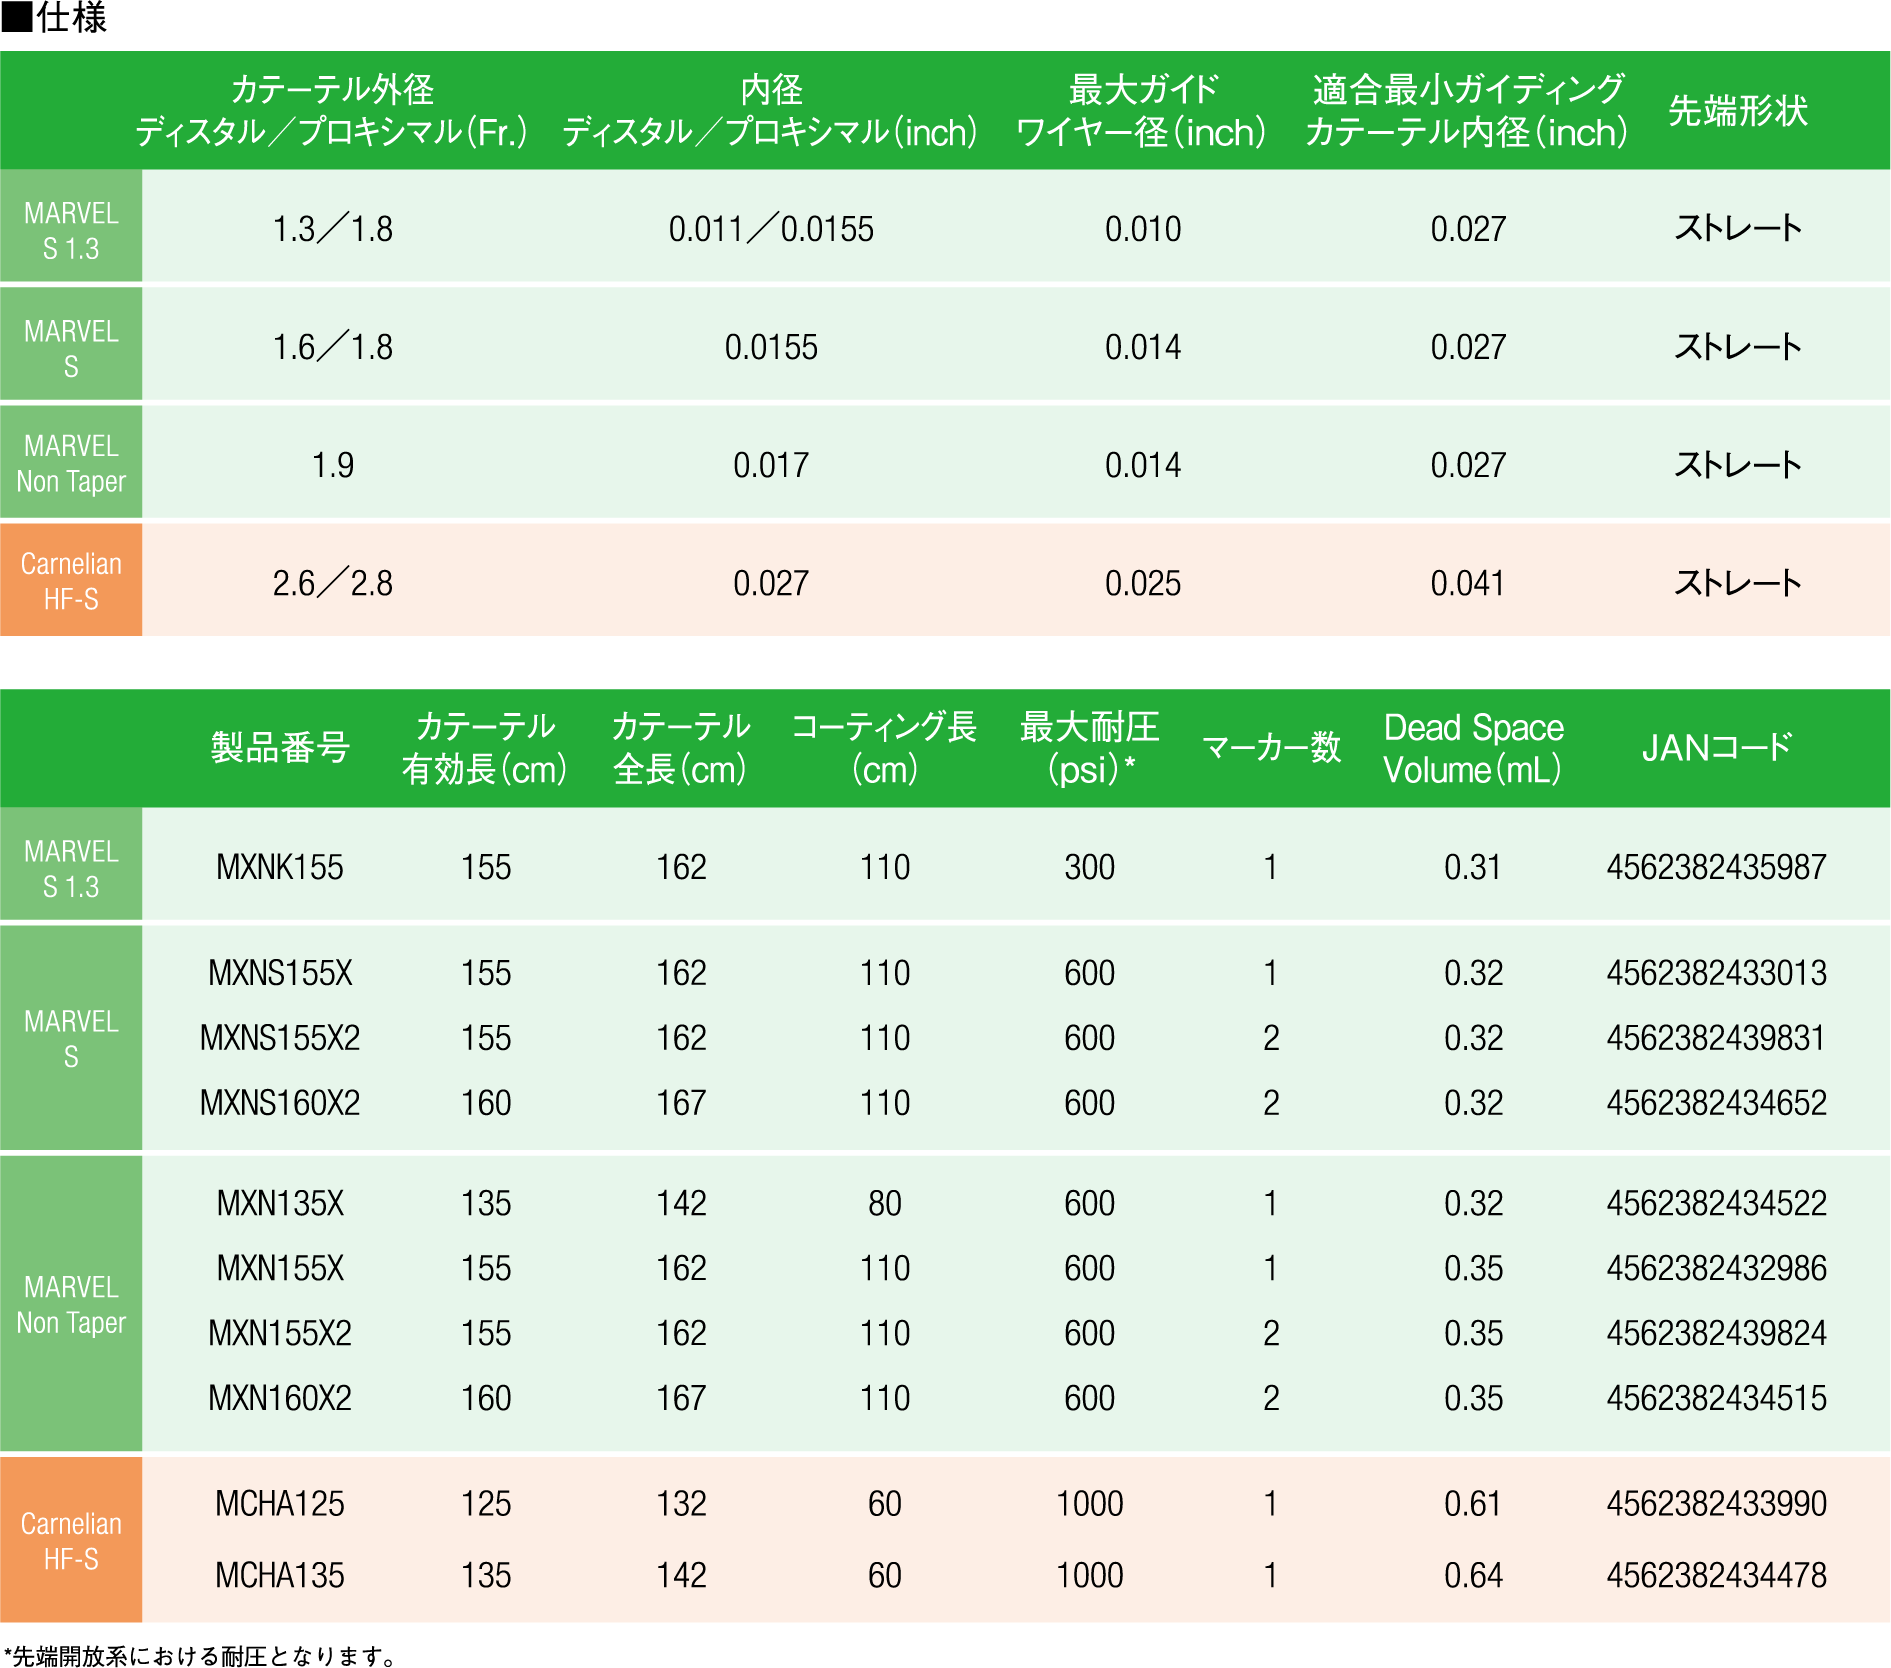Click dead space volume '0.61'
The height and width of the screenshot is (1668, 1891).
(x=1473, y=1504)
